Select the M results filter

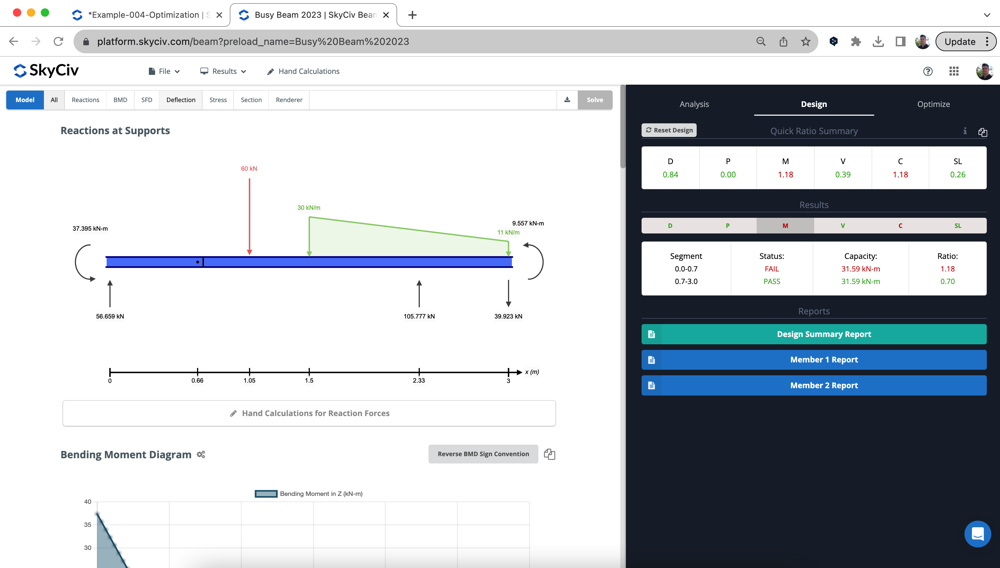[x=785, y=226]
